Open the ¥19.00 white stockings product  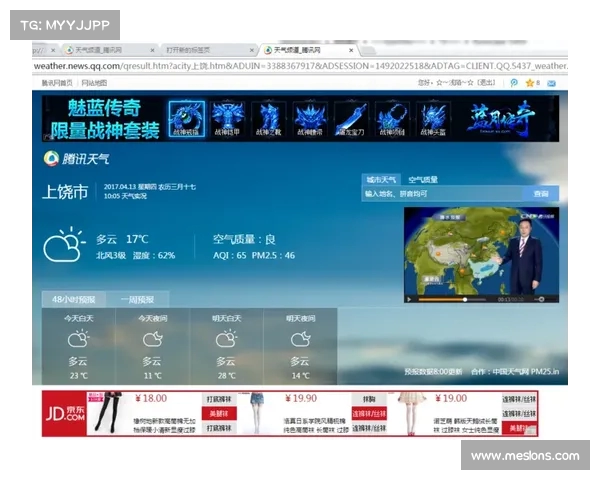411,413
